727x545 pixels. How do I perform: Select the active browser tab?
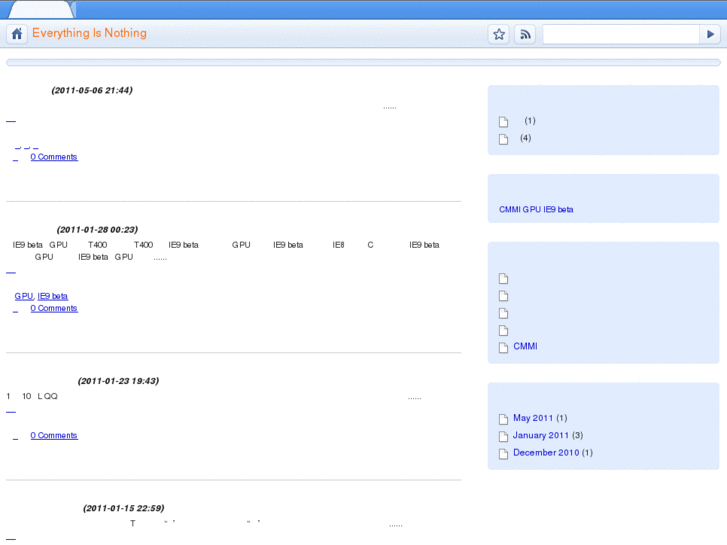click(42, 9)
